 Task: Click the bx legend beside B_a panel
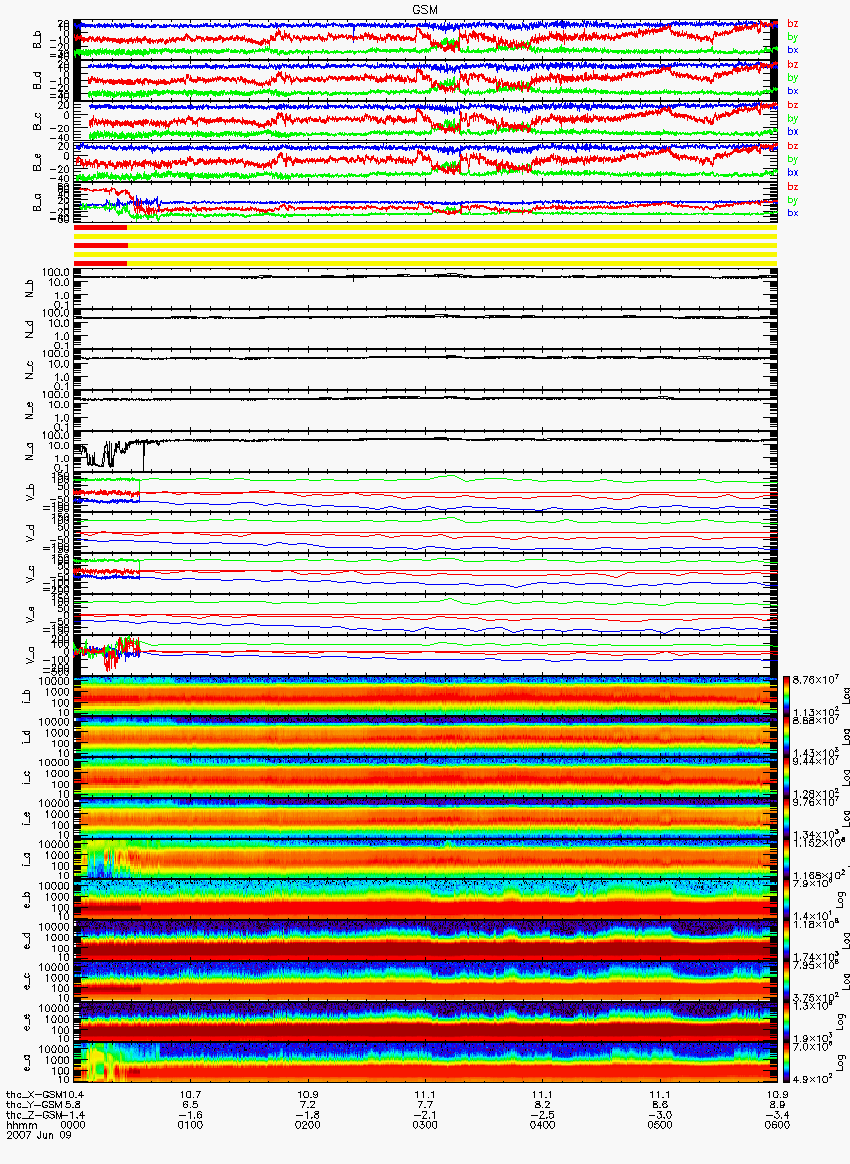(793, 213)
